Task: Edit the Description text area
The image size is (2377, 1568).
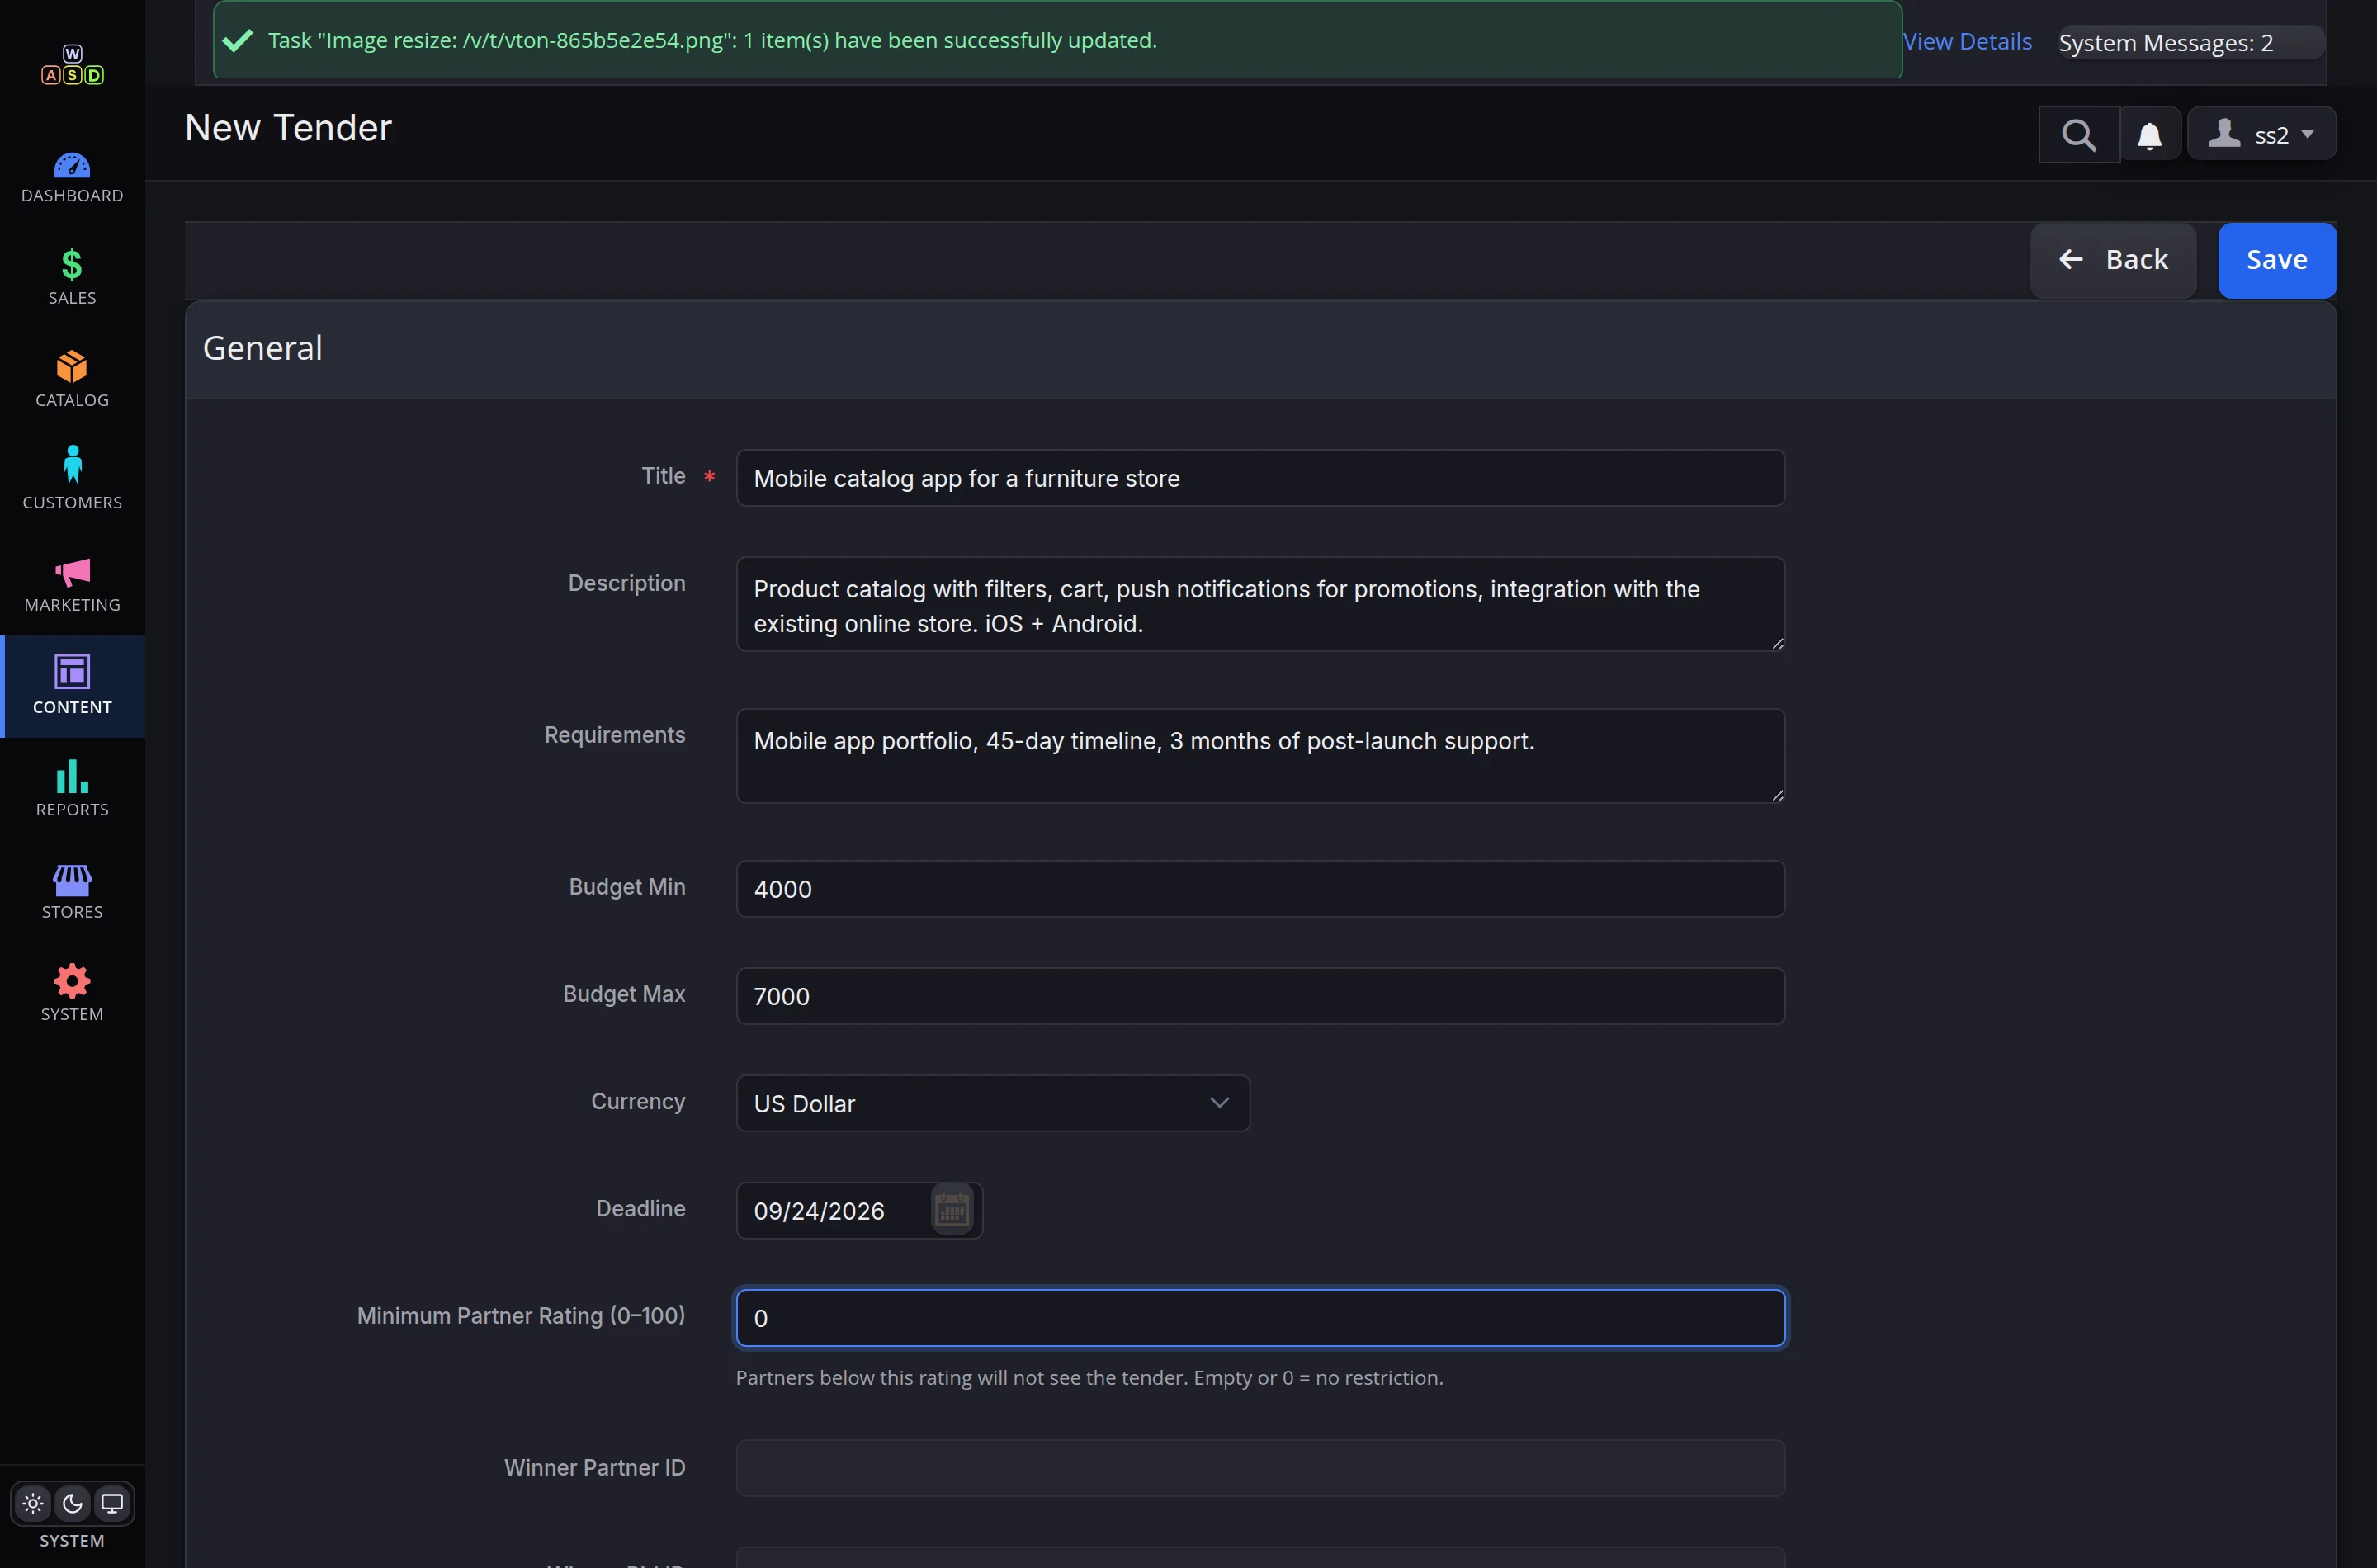Action: coord(1260,605)
